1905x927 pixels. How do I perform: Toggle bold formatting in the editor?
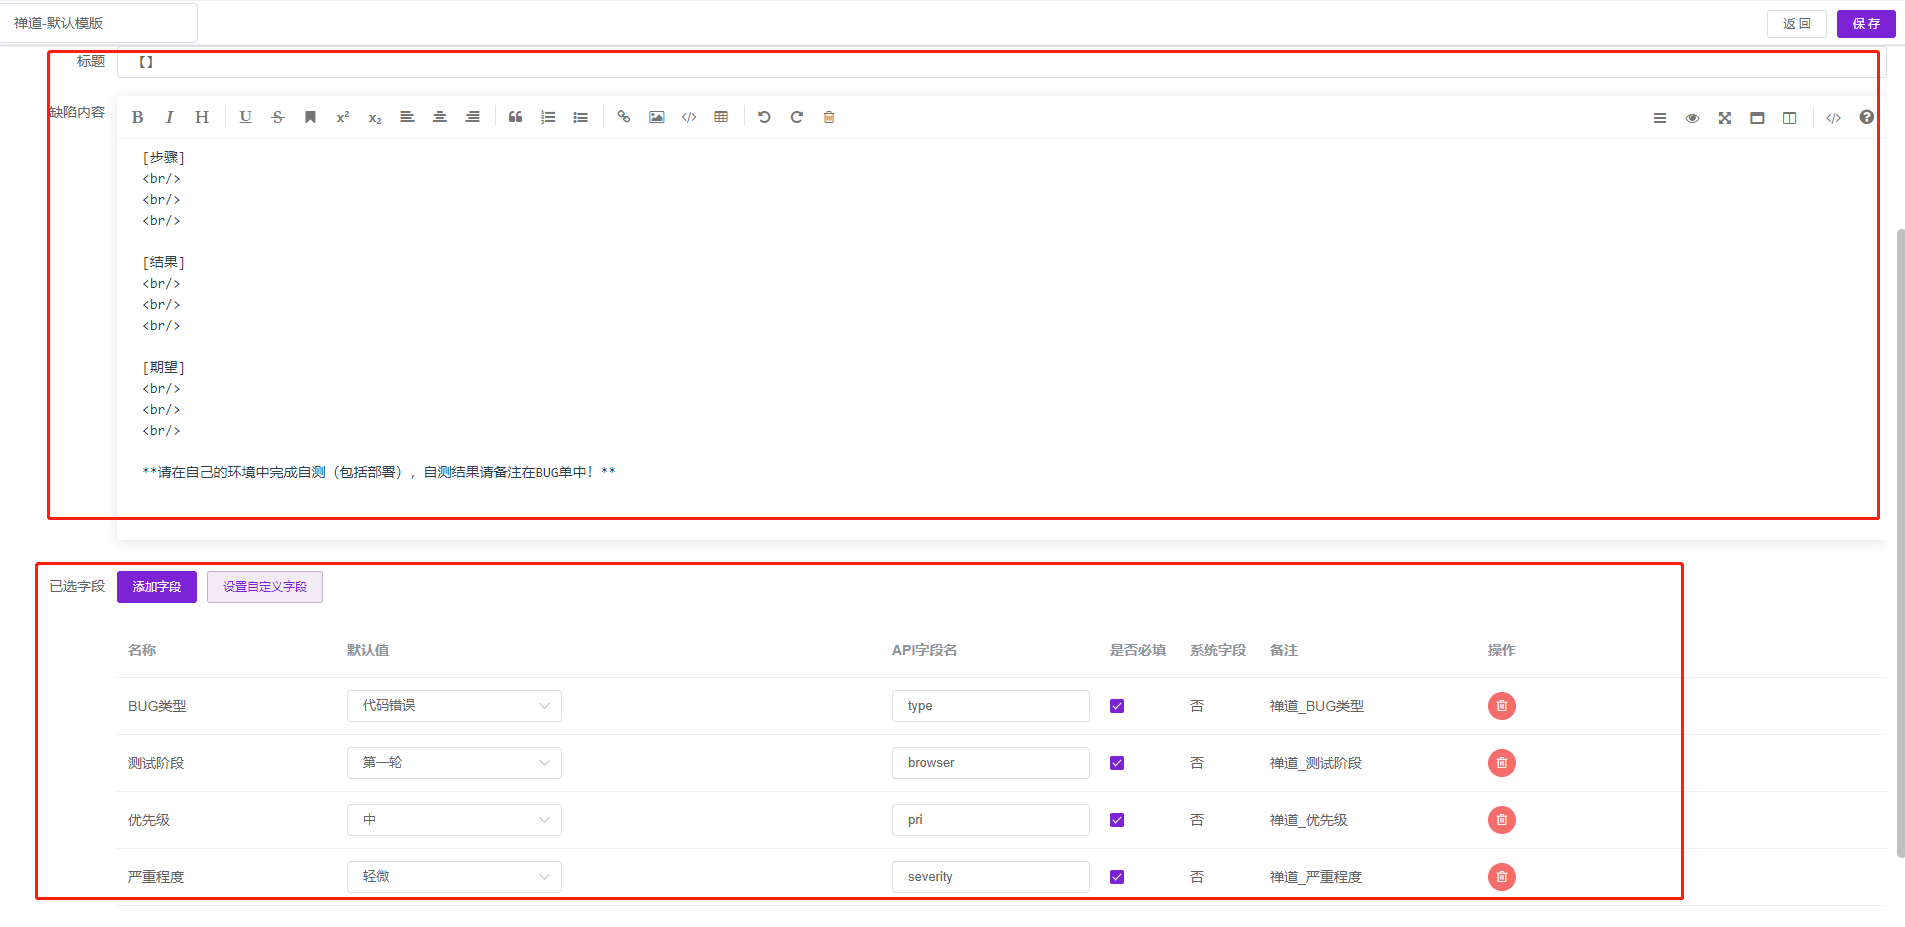(x=137, y=117)
